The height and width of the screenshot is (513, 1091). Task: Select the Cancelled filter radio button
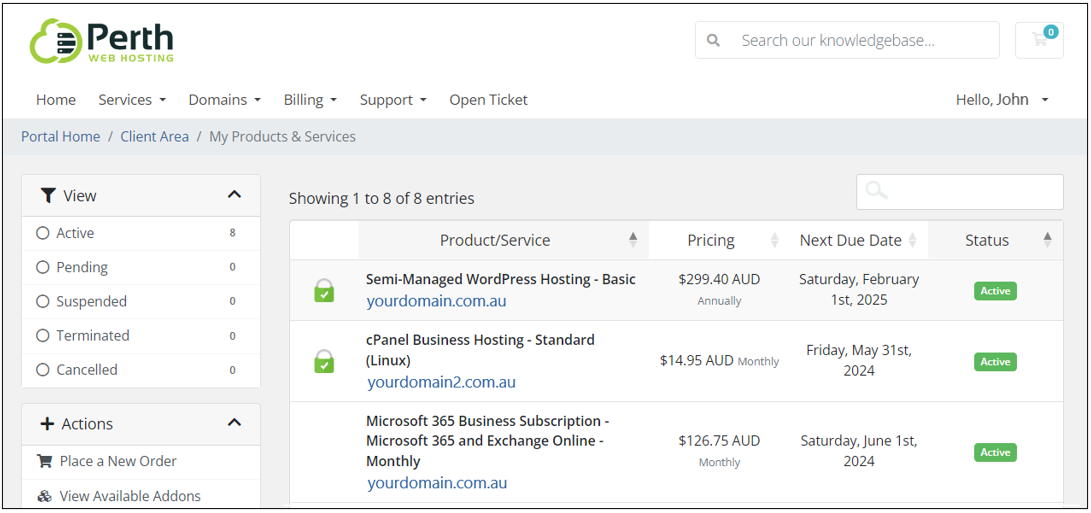(42, 370)
